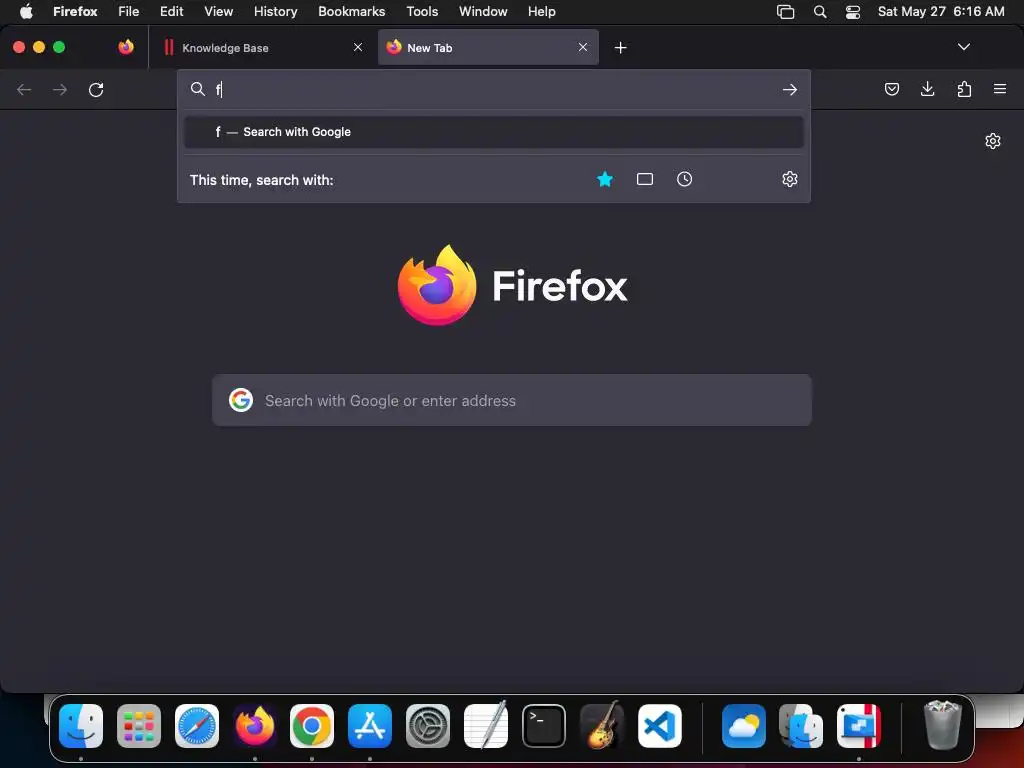Open GarageBand from the Dock

point(601,726)
